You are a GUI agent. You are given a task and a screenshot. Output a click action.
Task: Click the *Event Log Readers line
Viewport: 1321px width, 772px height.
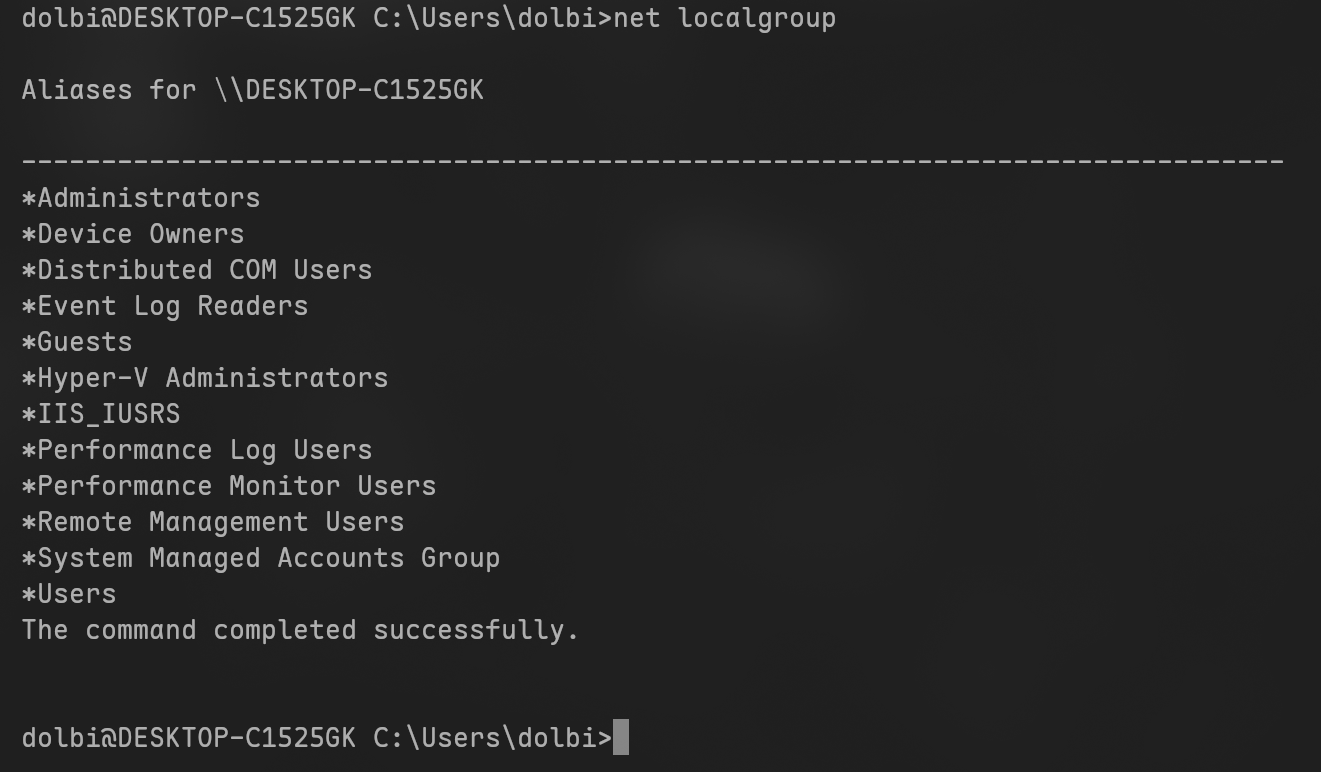pyautogui.click(x=165, y=306)
